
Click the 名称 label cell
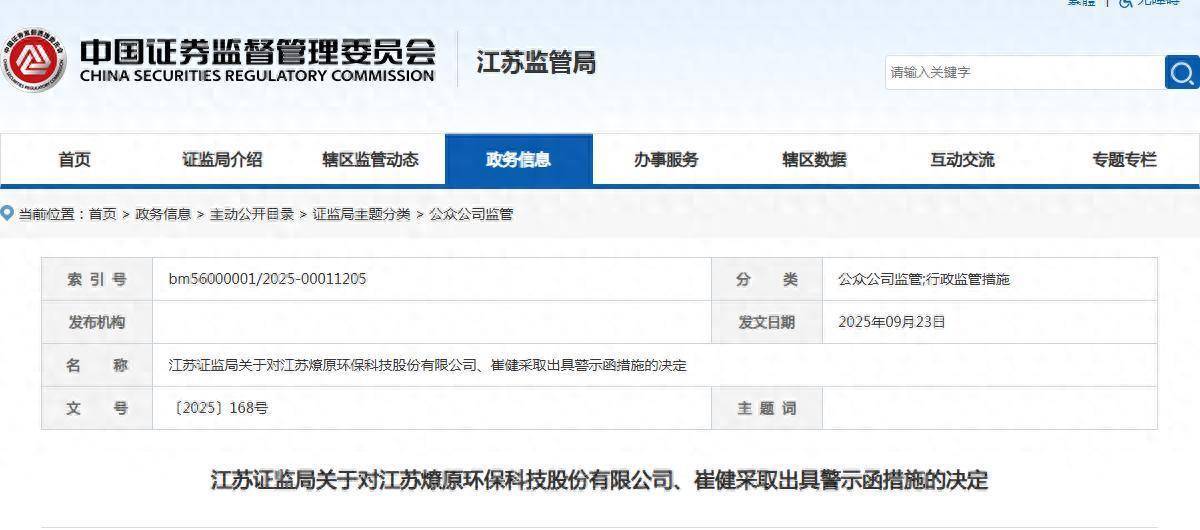(x=97, y=365)
